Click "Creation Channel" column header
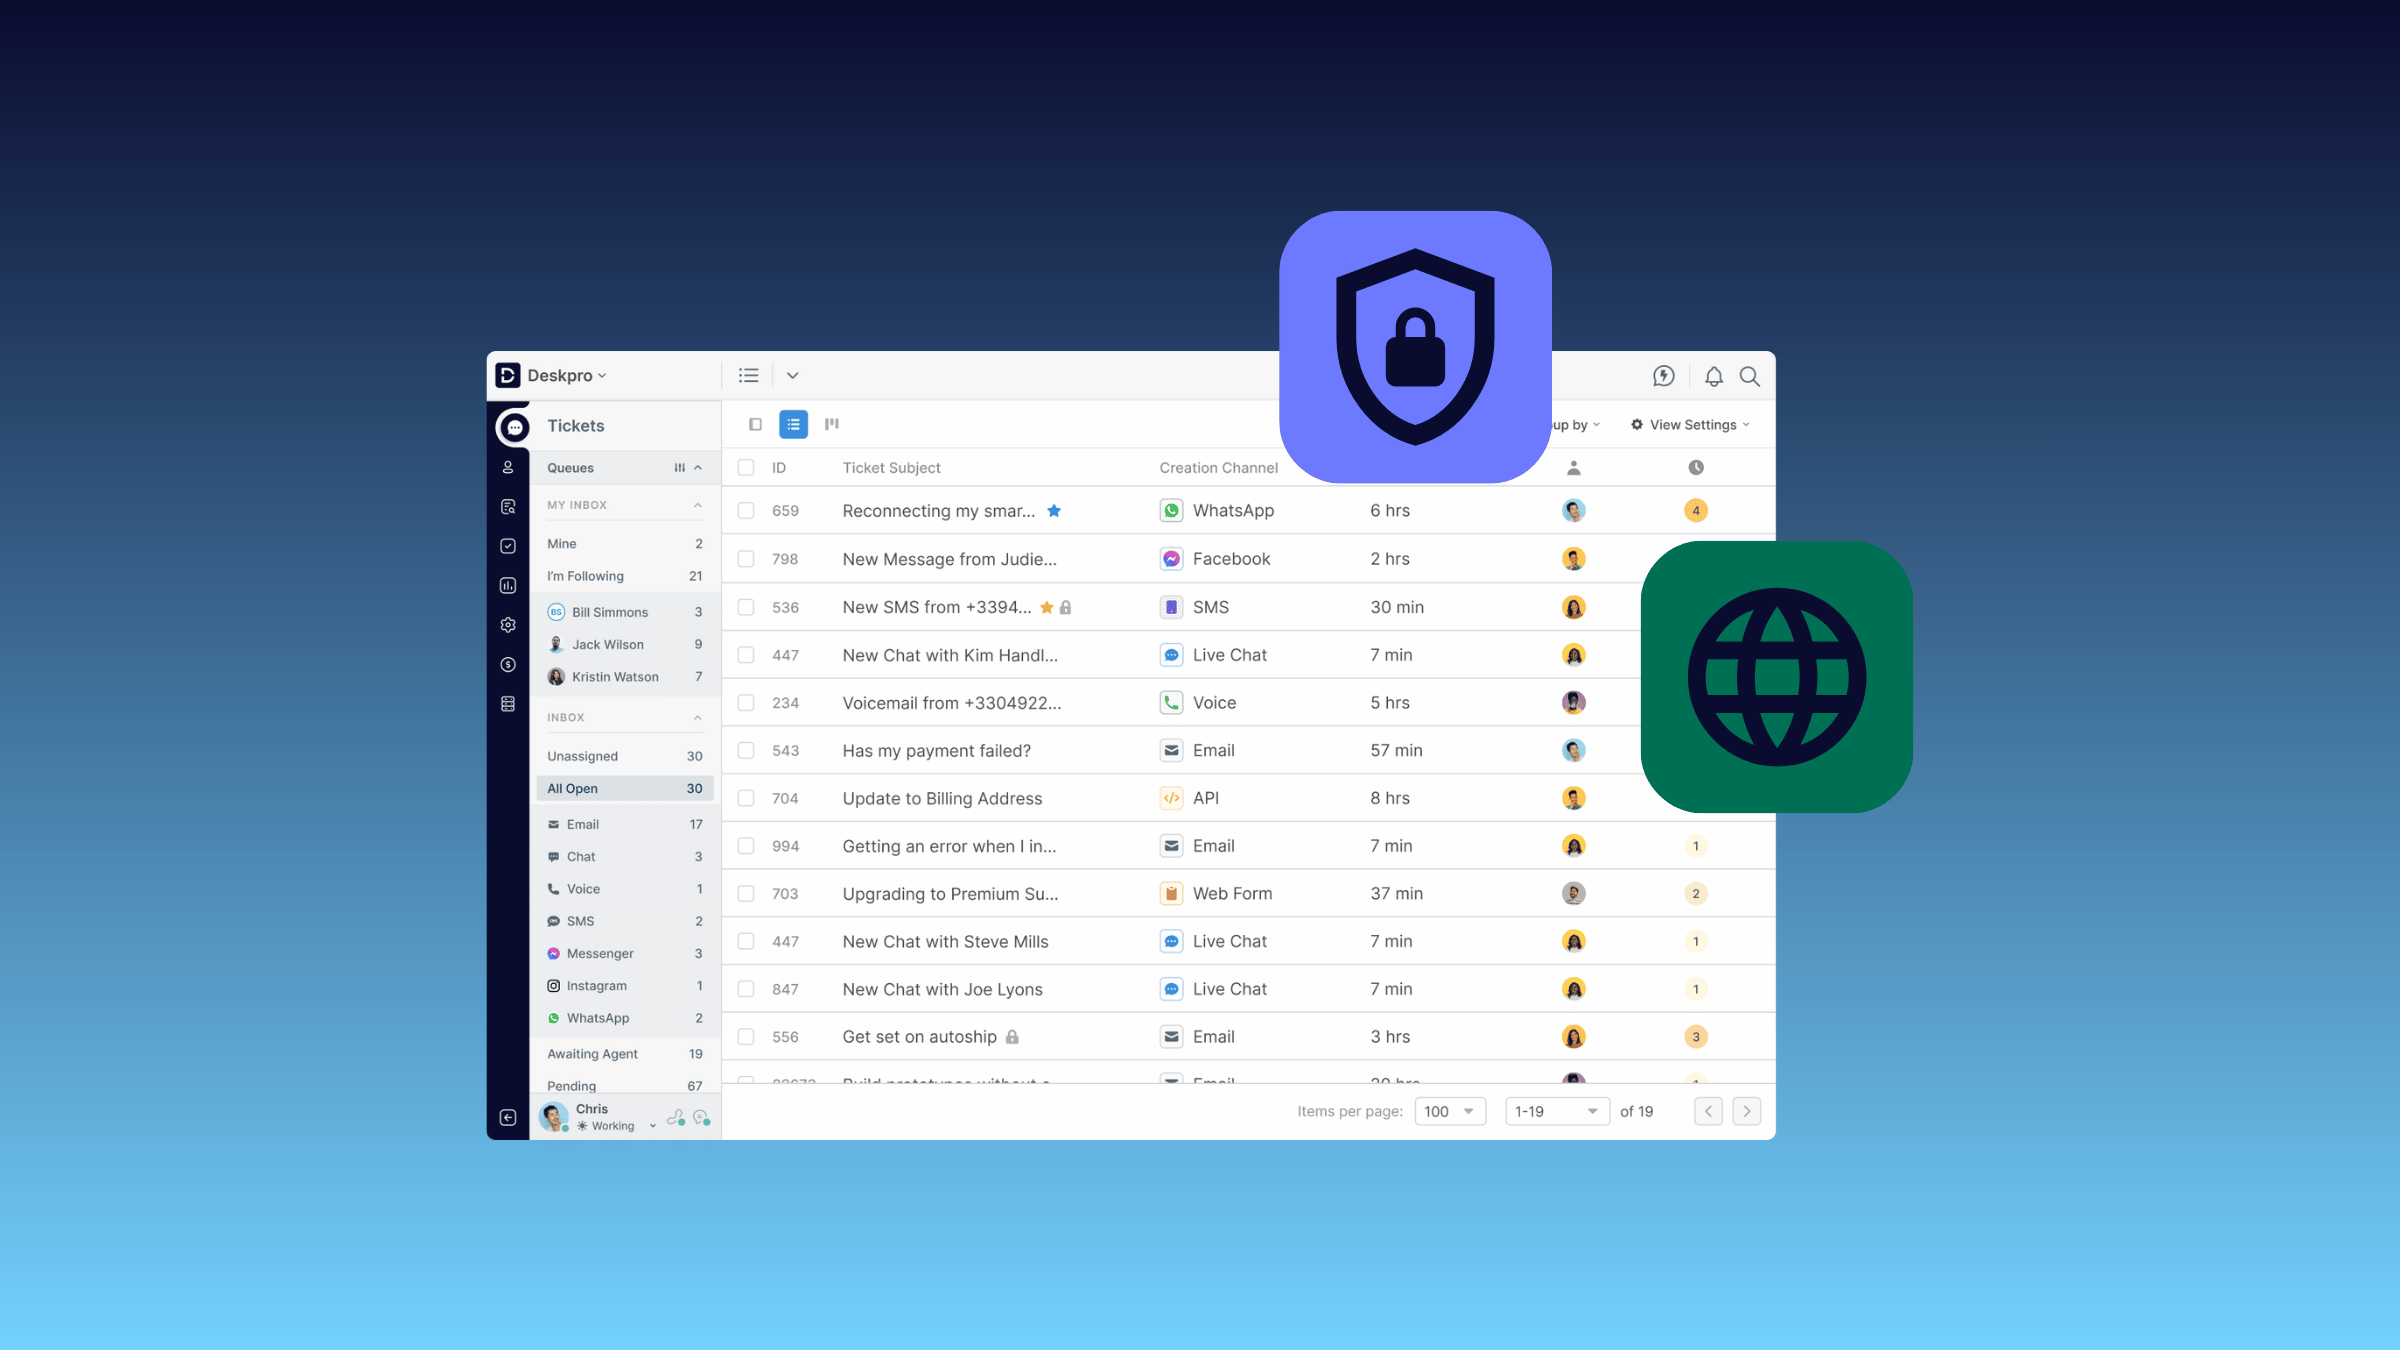This screenshot has height=1350, width=2400. (1219, 468)
